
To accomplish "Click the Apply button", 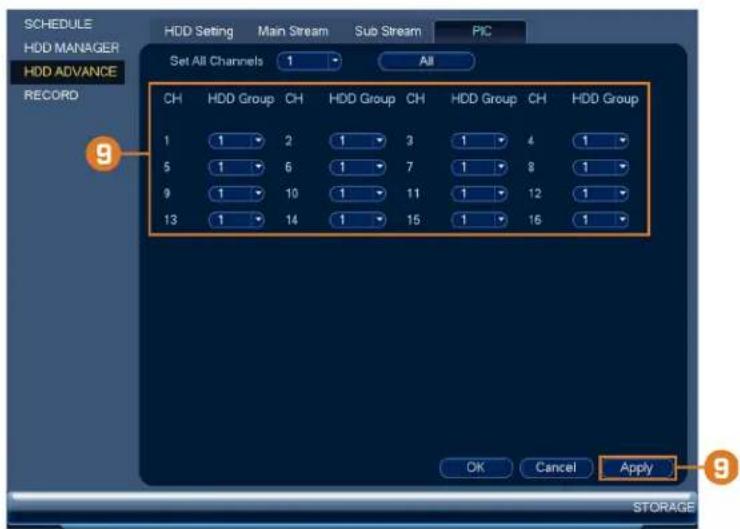I will pyautogui.click(x=637, y=468).
